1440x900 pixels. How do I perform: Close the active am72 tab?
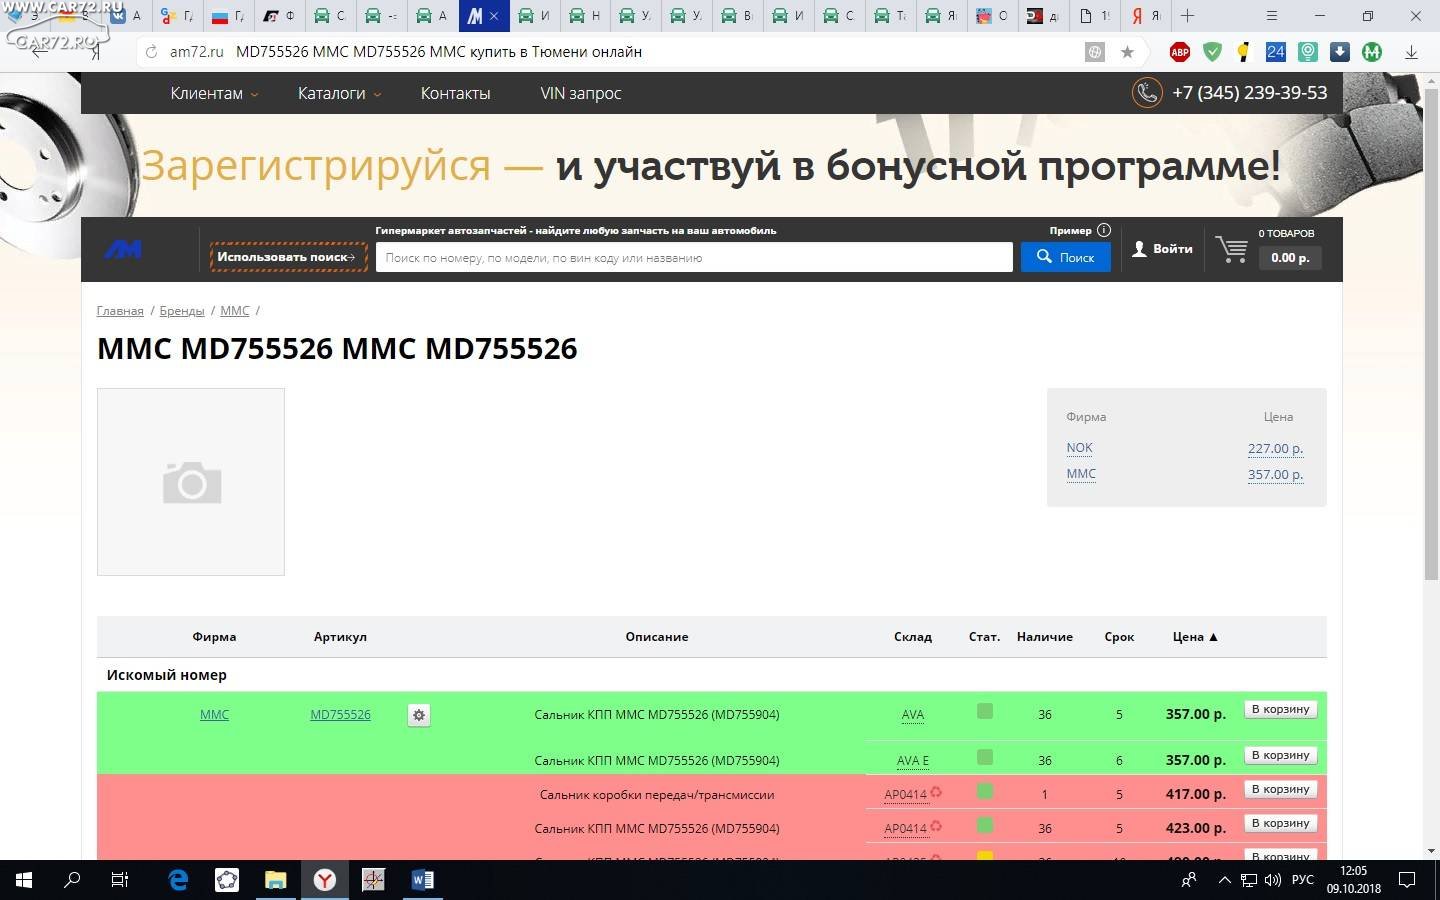click(494, 16)
